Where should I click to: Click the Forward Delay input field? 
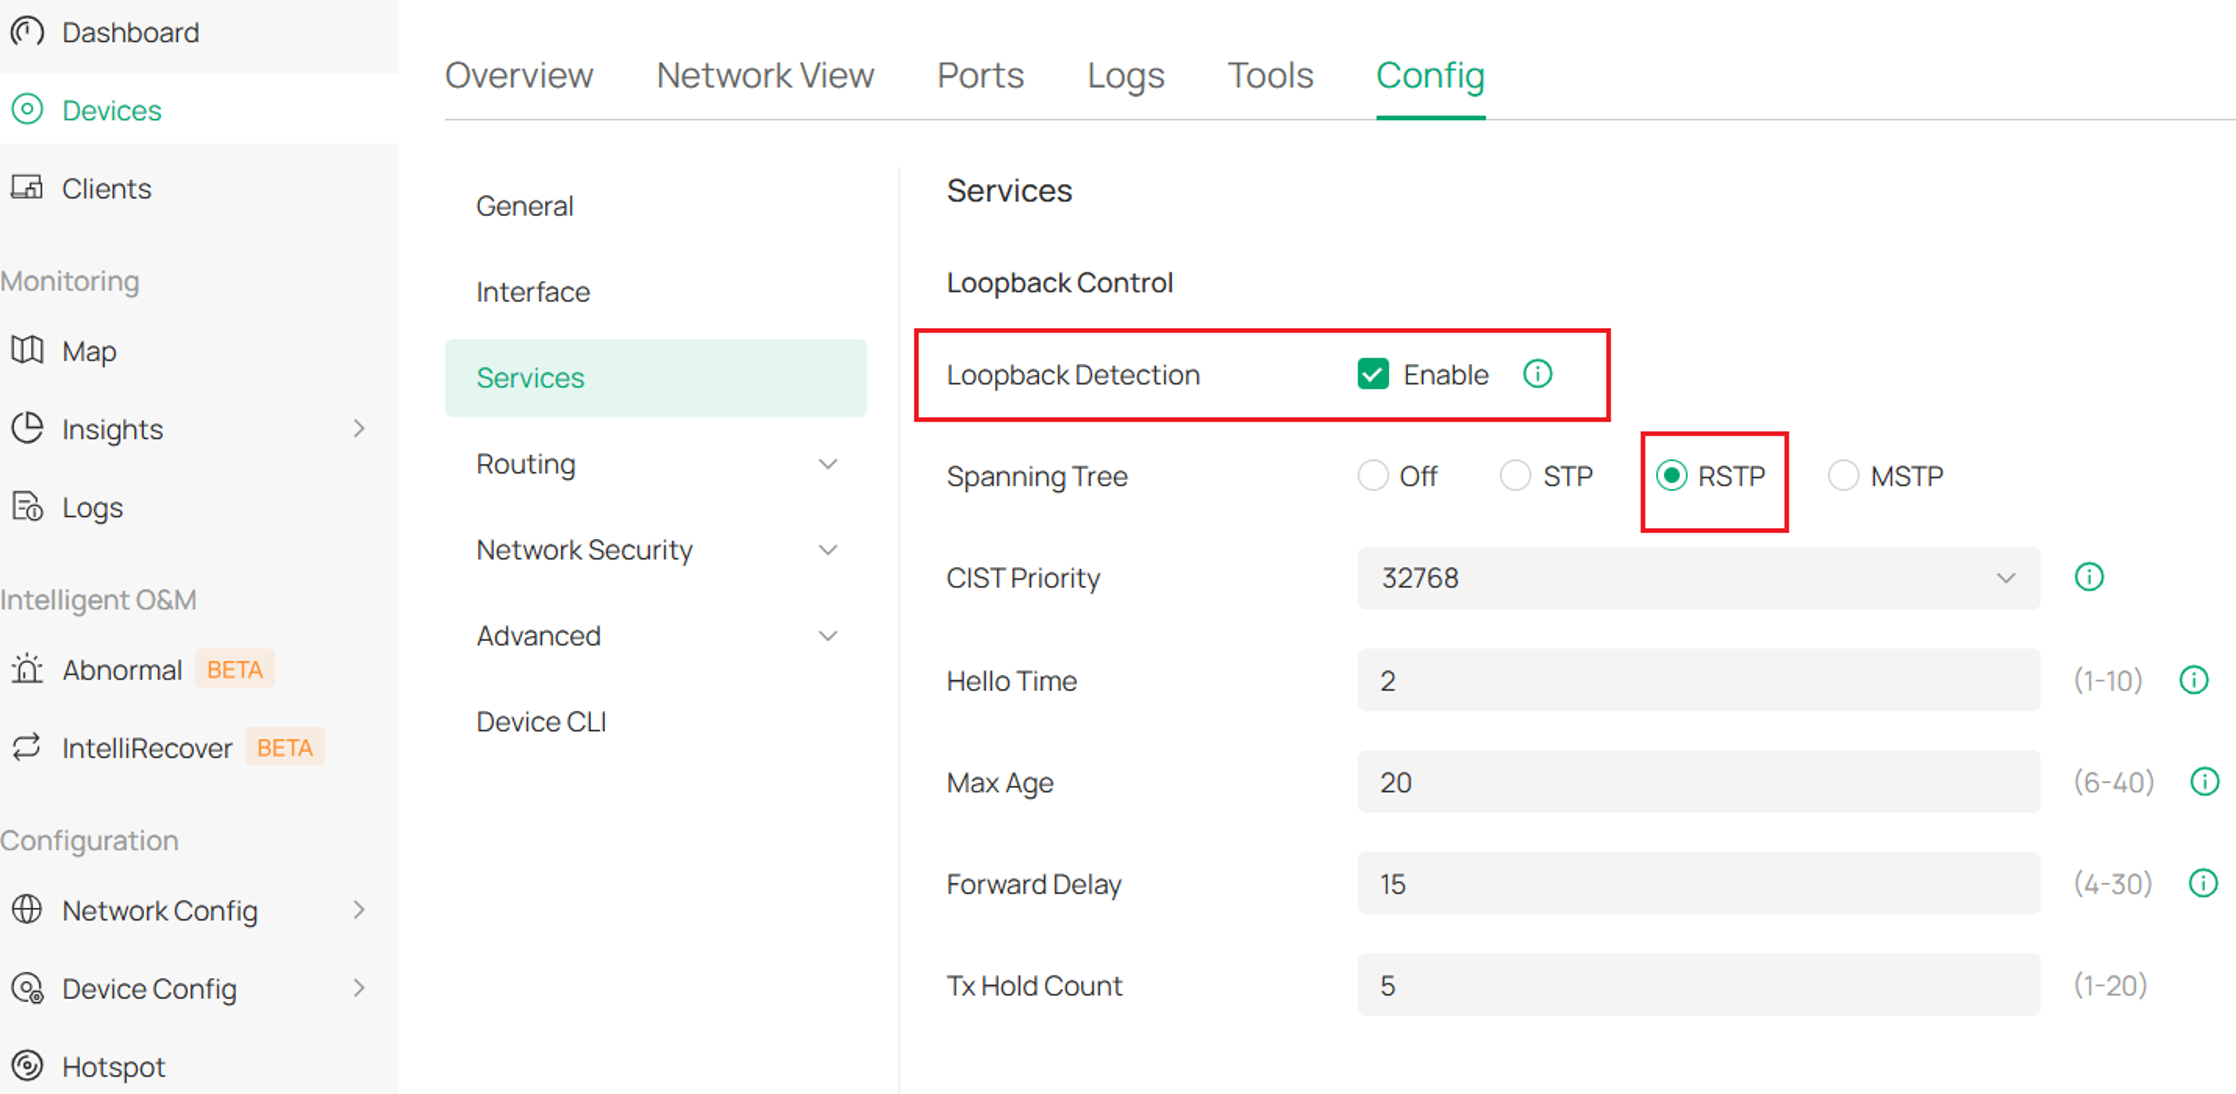[x=1698, y=884]
